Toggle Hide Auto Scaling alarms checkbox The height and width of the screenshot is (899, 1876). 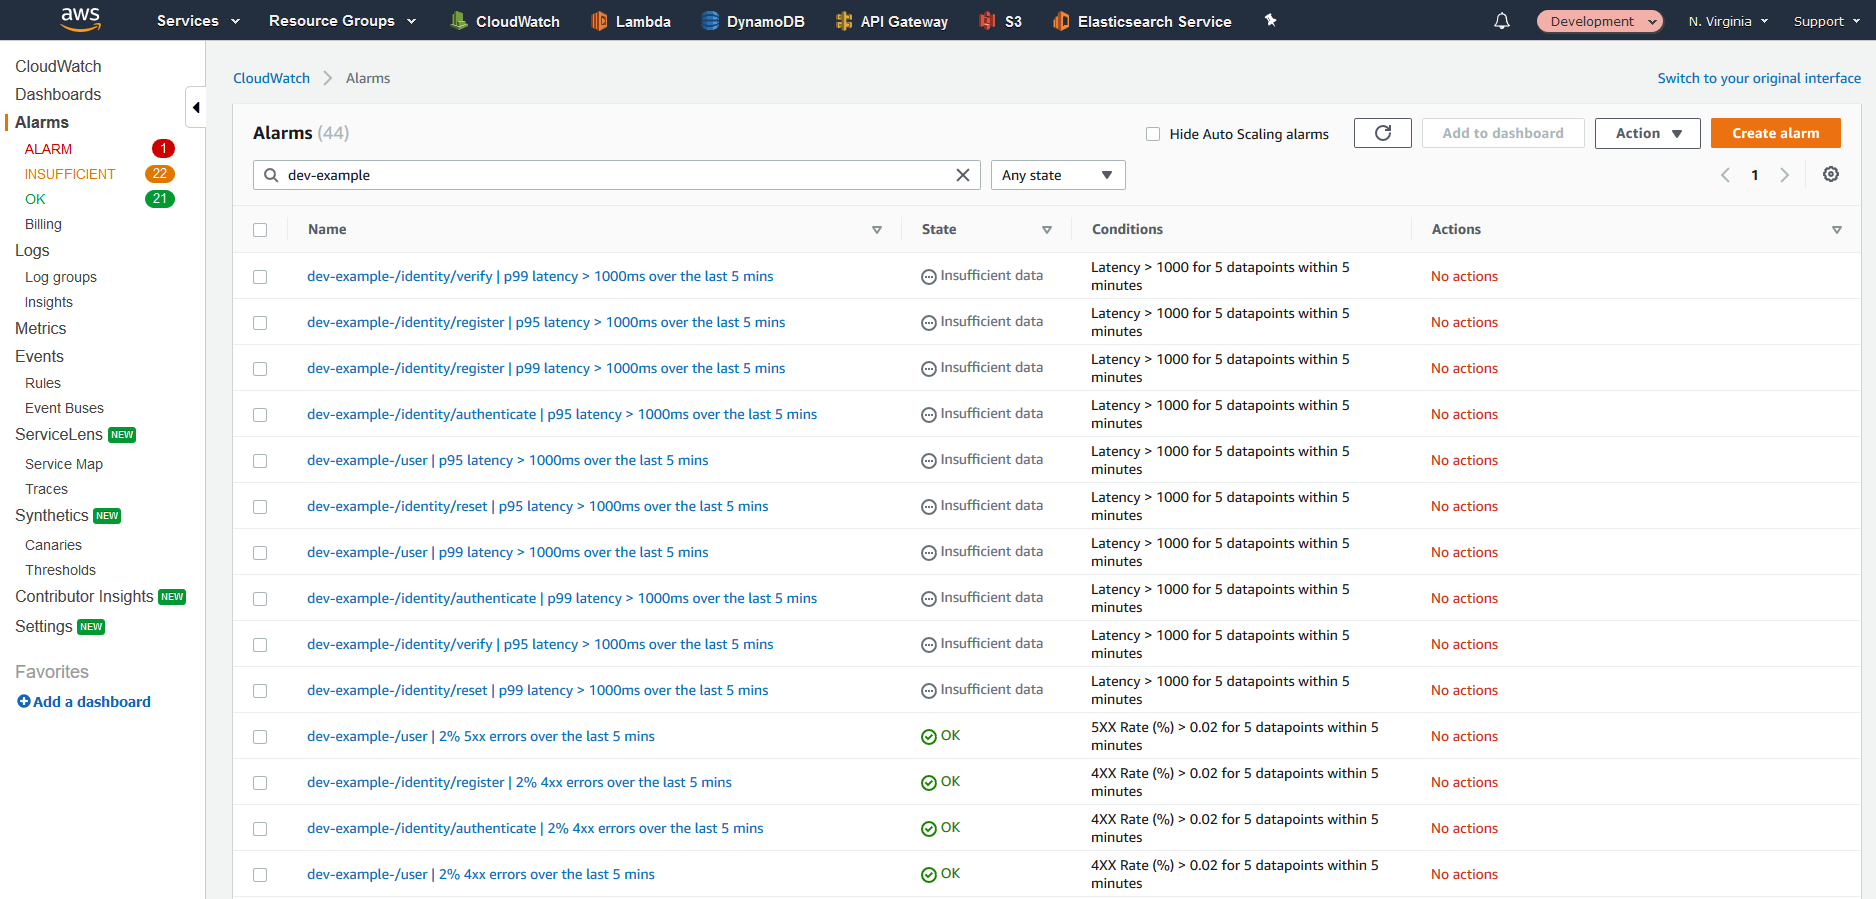coord(1153,134)
